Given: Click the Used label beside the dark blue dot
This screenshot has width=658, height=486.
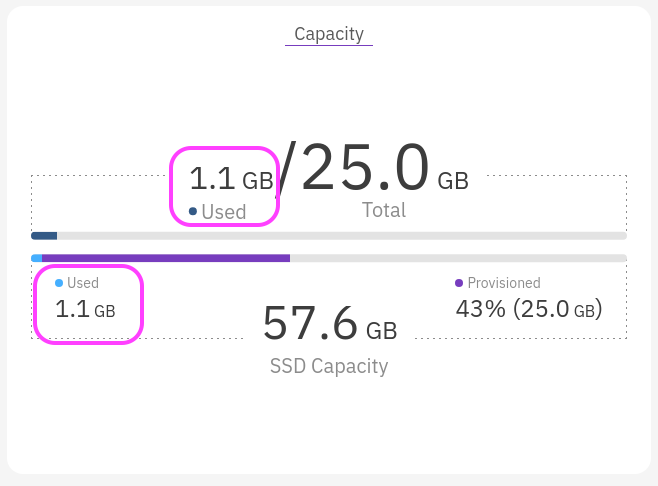Looking at the screenshot, I should click(x=224, y=212).
